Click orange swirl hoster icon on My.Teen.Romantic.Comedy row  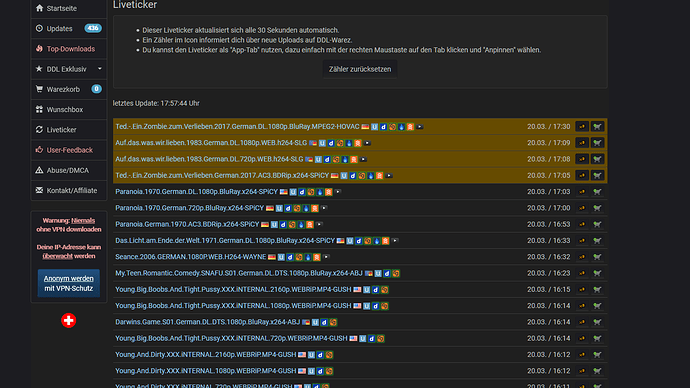[396, 273]
